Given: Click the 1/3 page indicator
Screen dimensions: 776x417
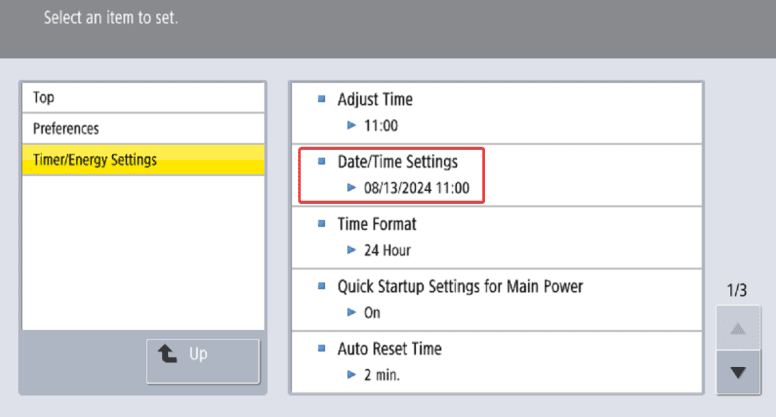Looking at the screenshot, I should click(738, 291).
